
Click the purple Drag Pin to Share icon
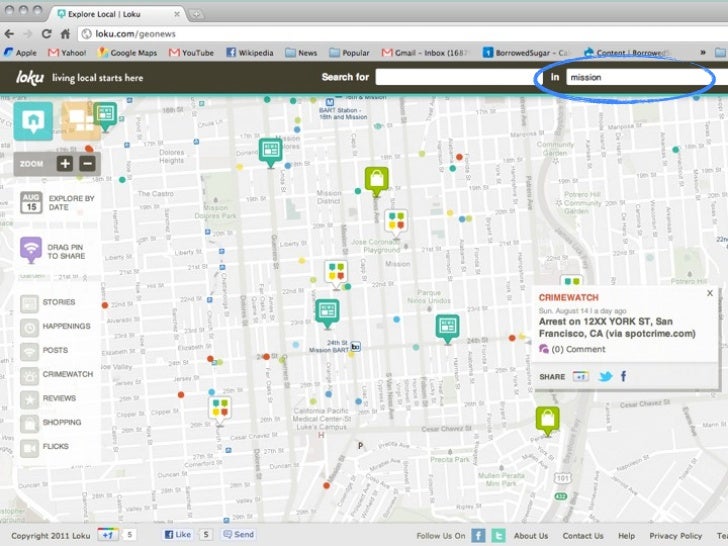(x=30, y=250)
